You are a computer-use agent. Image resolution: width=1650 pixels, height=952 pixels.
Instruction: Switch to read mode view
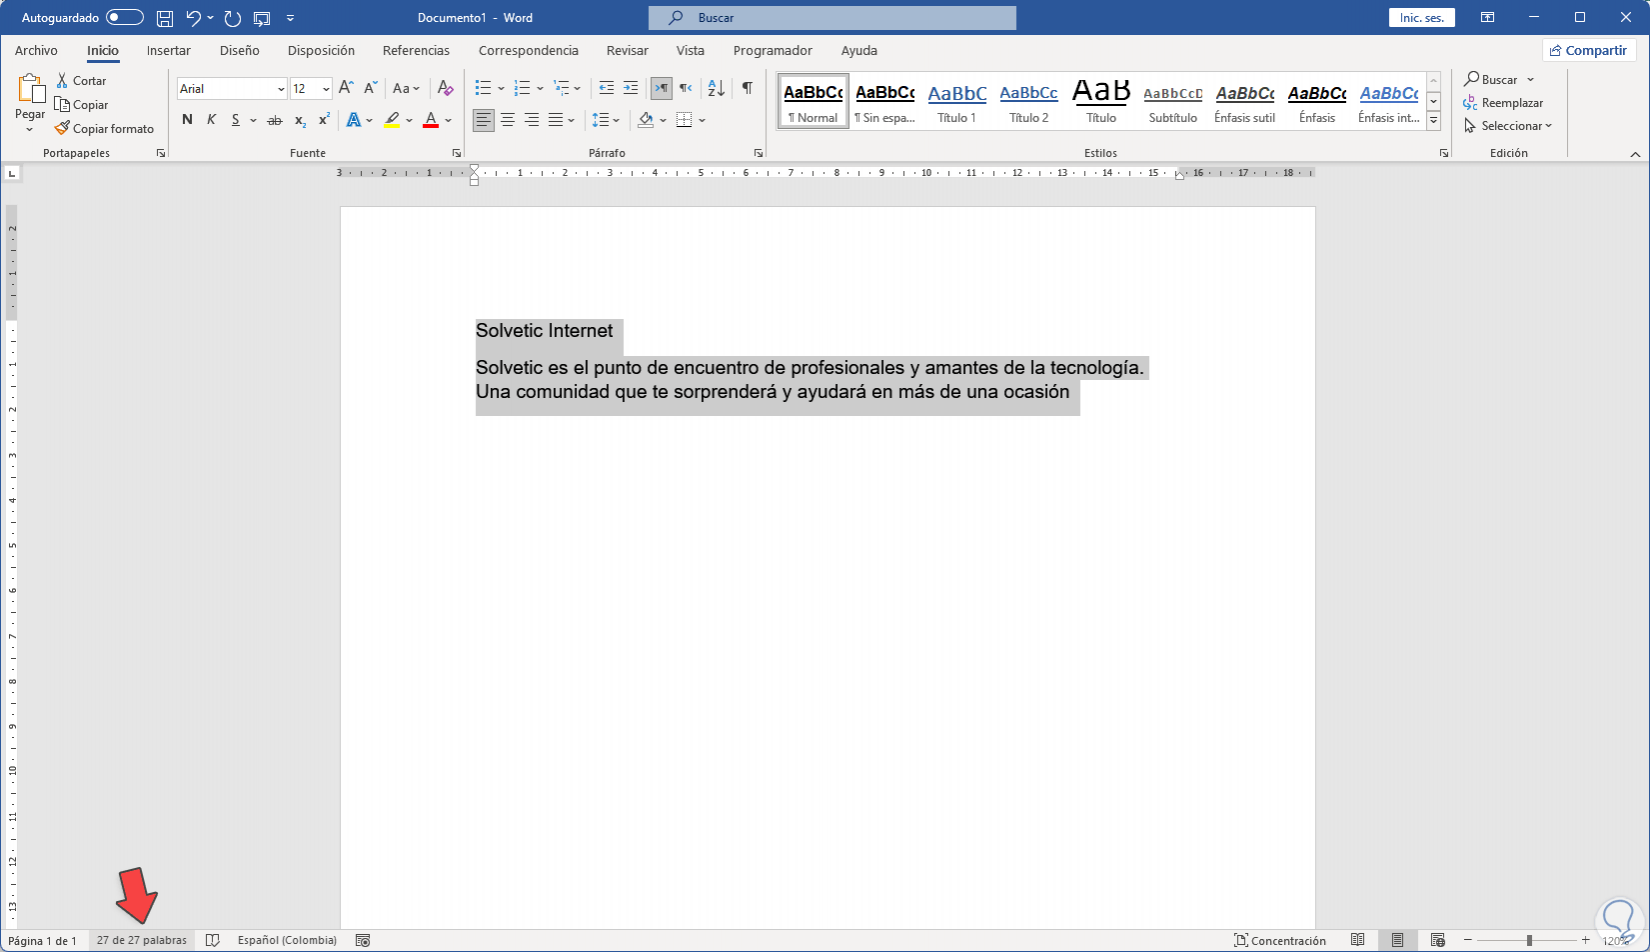[x=1358, y=940]
